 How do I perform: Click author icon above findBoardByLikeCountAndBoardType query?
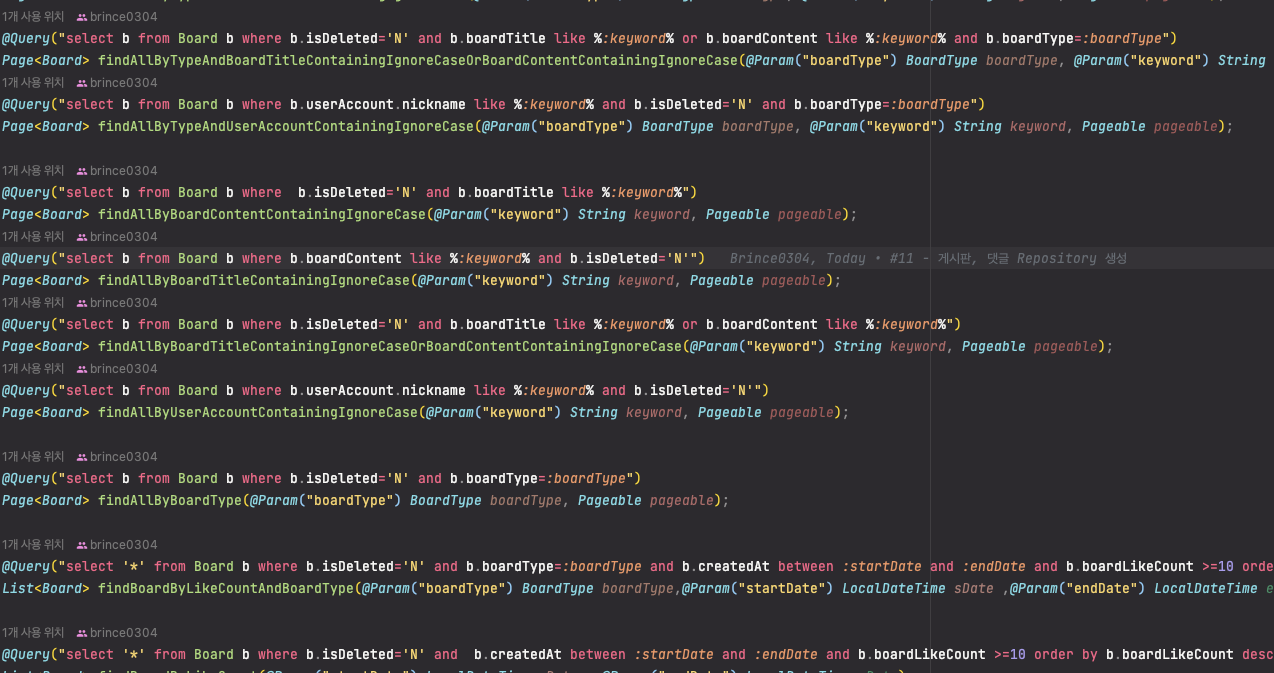click(x=82, y=545)
